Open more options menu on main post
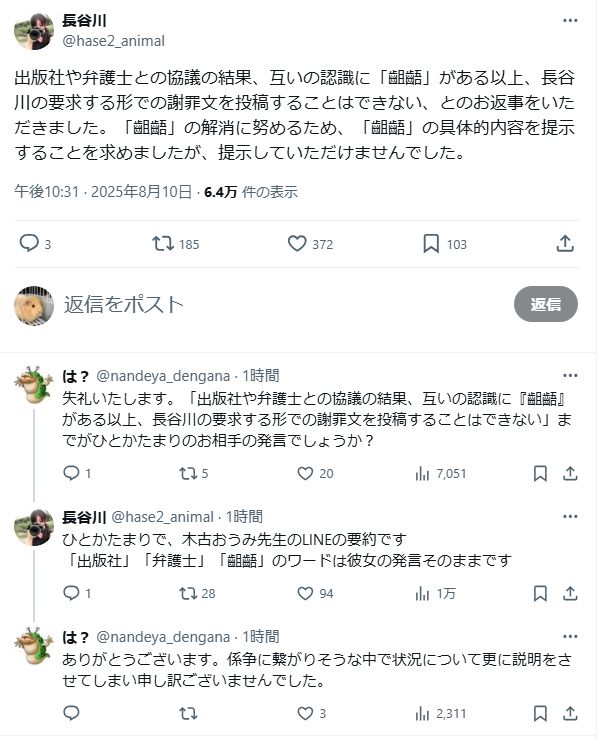604x740 pixels. pos(569,21)
